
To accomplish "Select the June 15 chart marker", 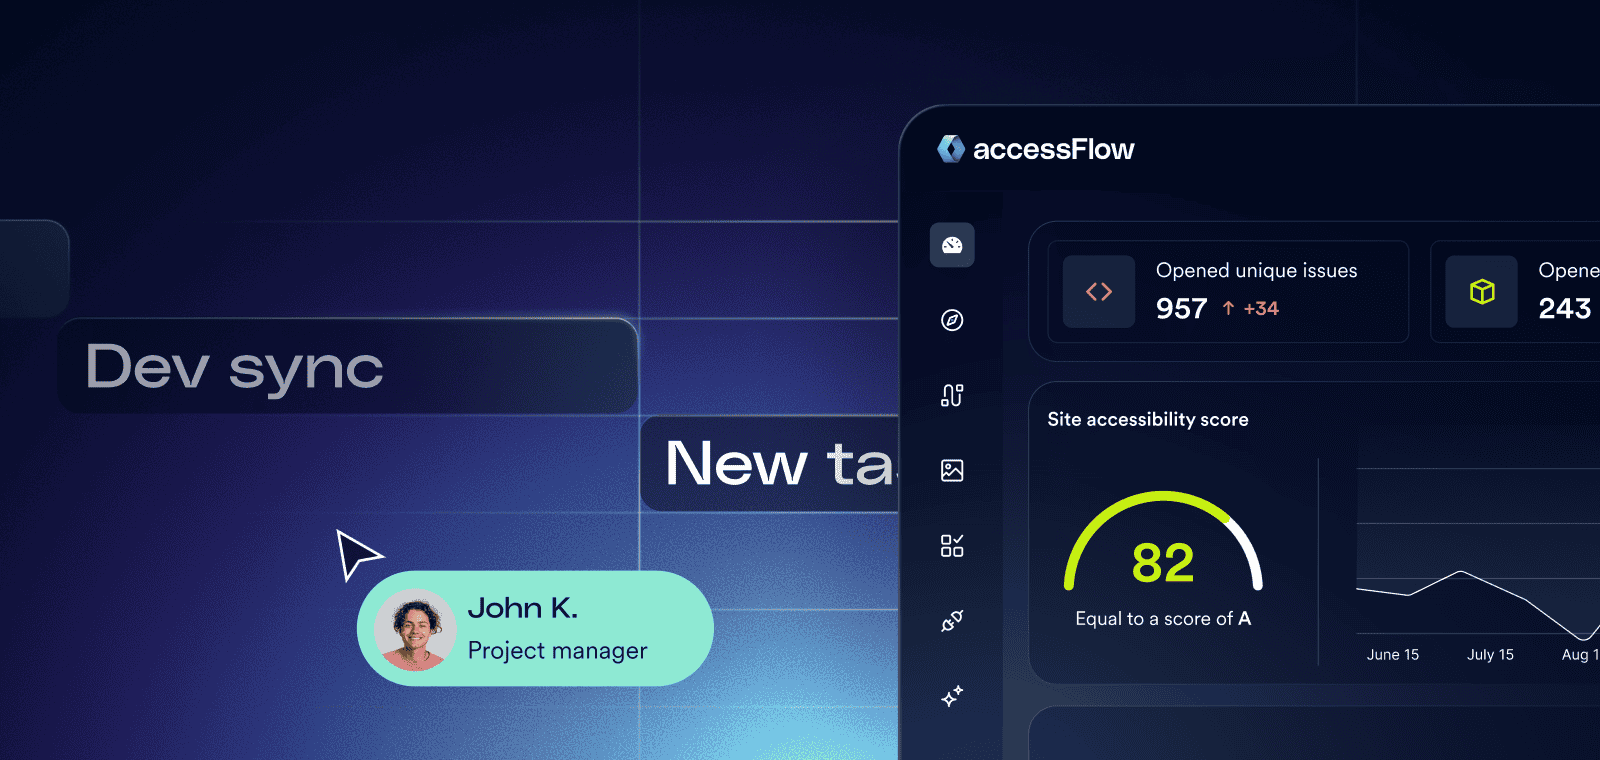I will (x=1393, y=655).
